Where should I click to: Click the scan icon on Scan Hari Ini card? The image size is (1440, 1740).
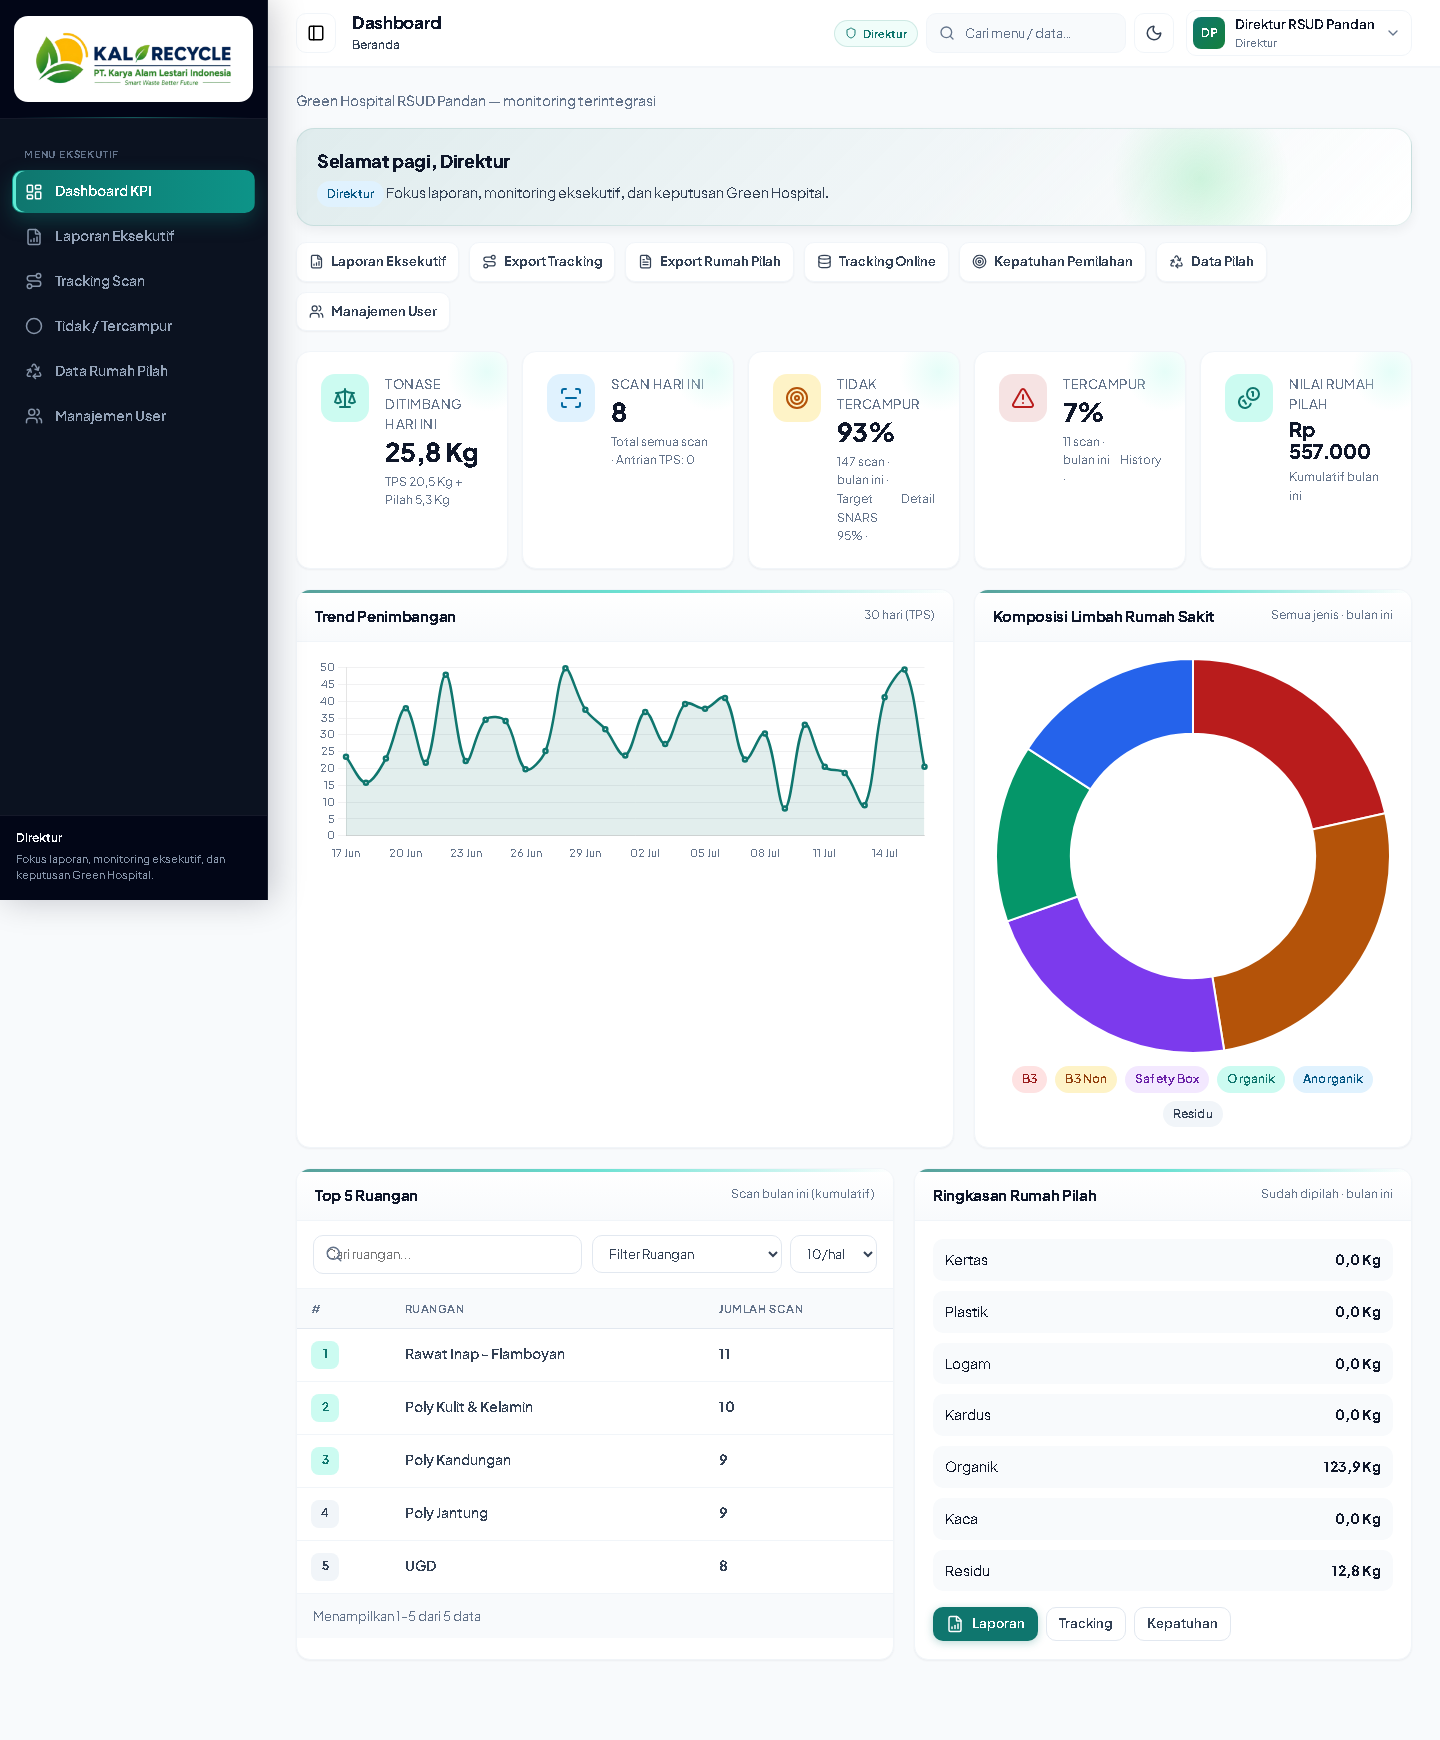571,398
